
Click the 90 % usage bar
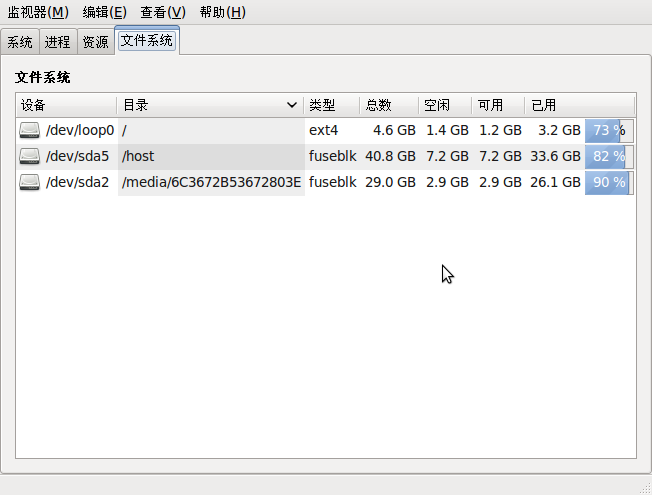tap(609, 183)
